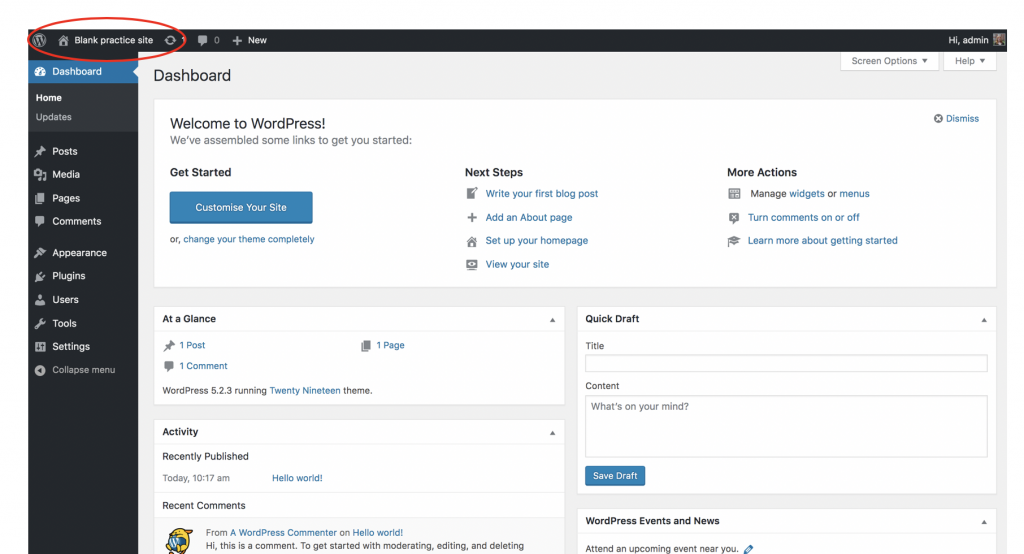Click the menus link in More Actions
This screenshot has height=554, width=1024.
[x=854, y=194]
